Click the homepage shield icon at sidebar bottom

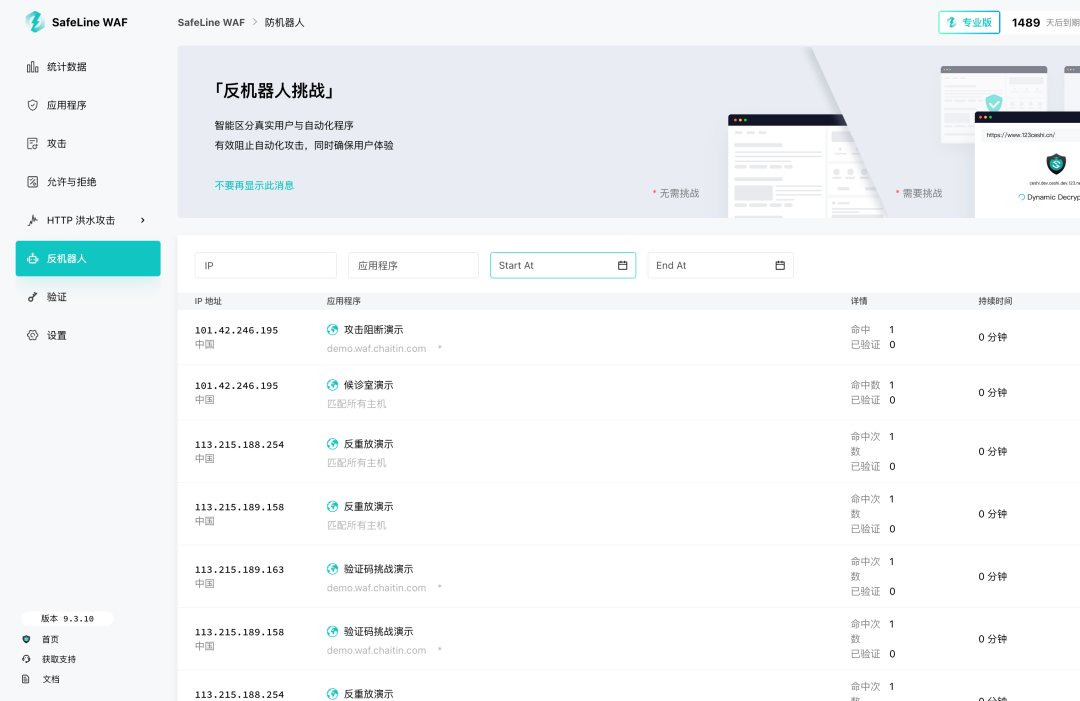(x=26, y=639)
